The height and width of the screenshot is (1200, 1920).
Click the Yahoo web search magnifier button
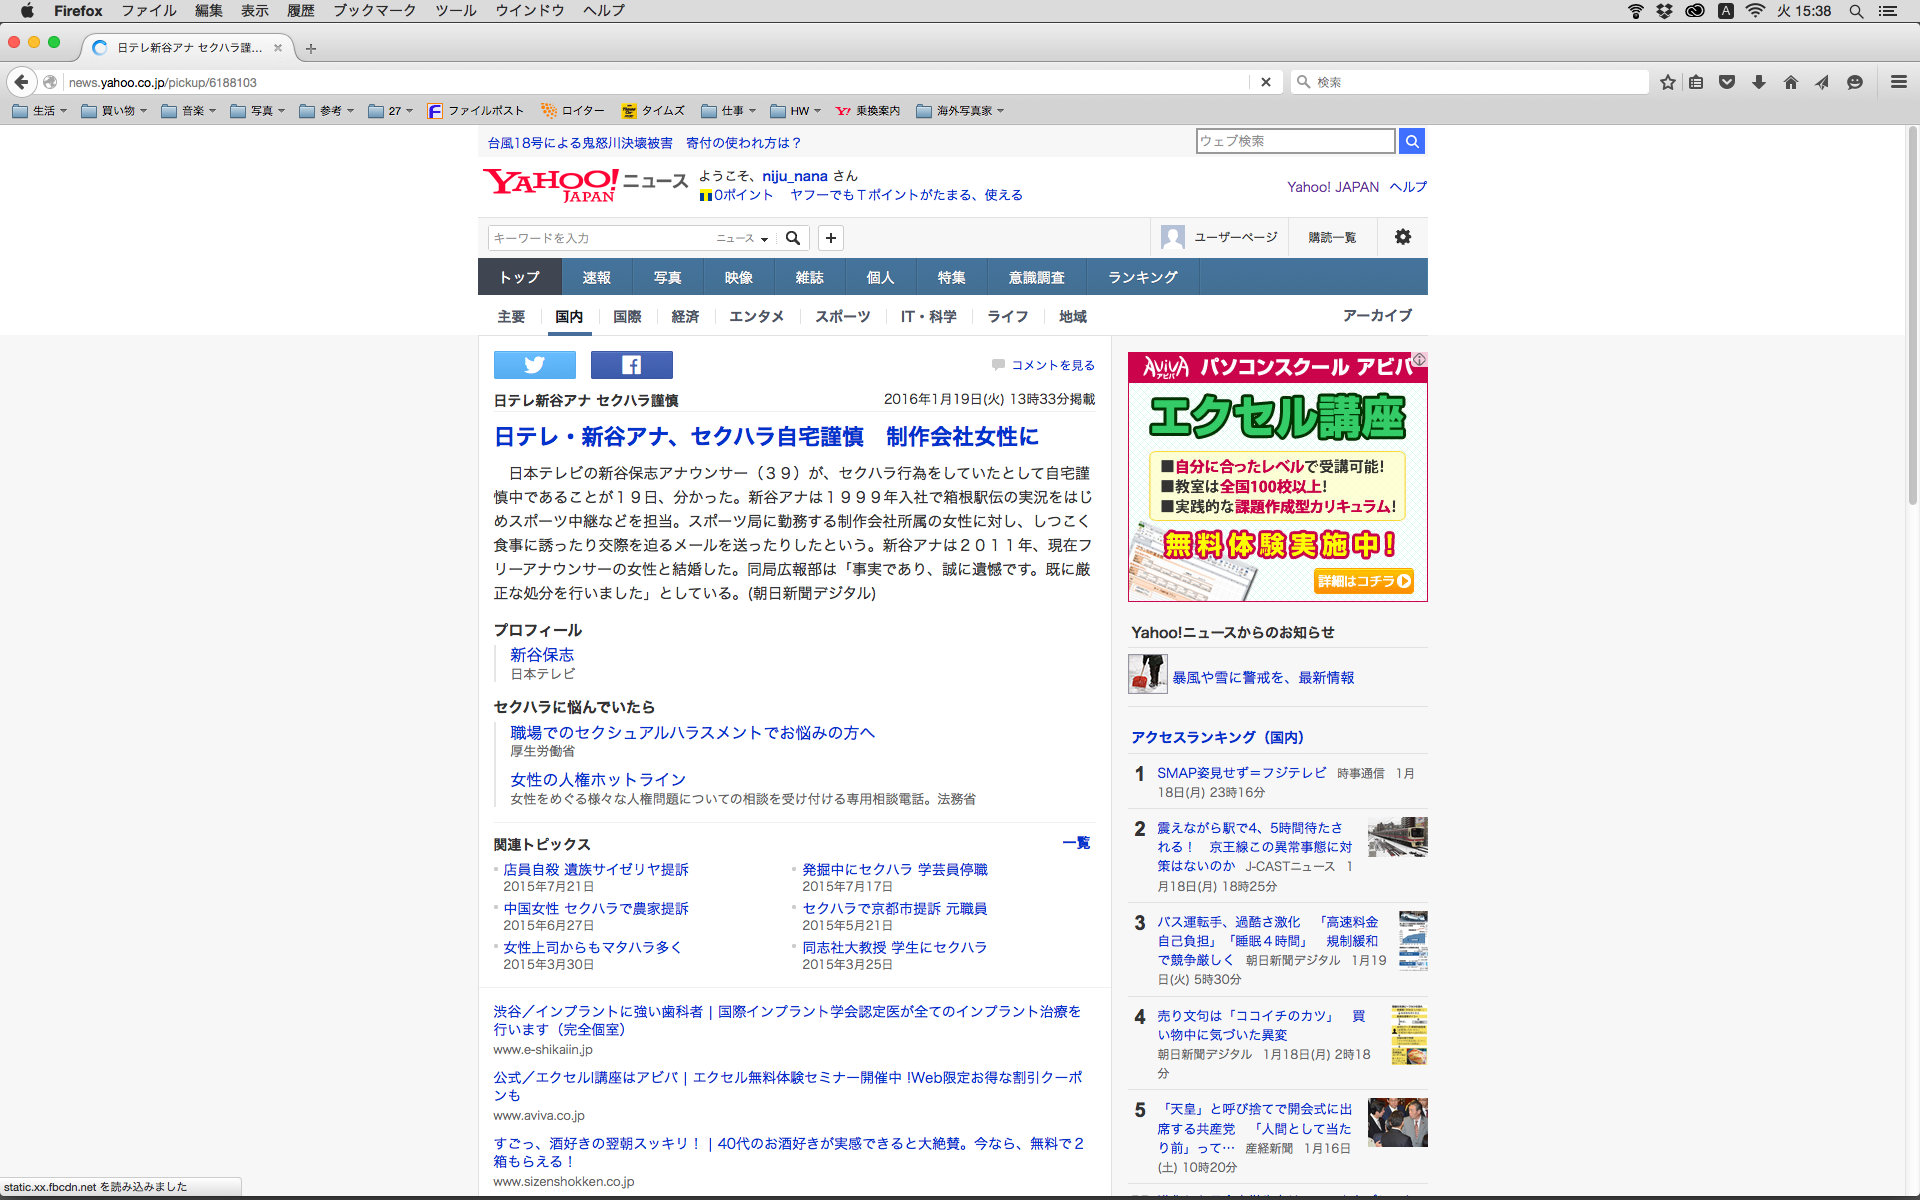coord(1411,141)
